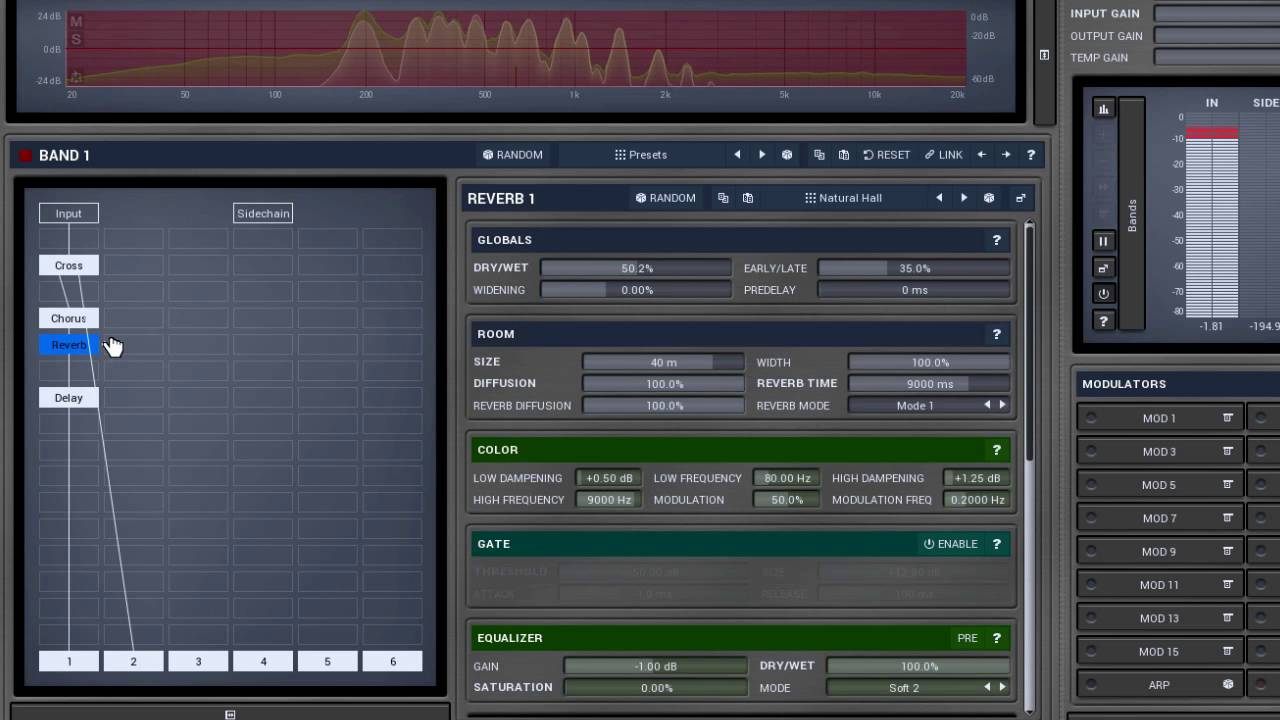1280x720 pixels.
Task: Collapse the side toolbar expander beside analyzer
Action: tap(1044, 55)
